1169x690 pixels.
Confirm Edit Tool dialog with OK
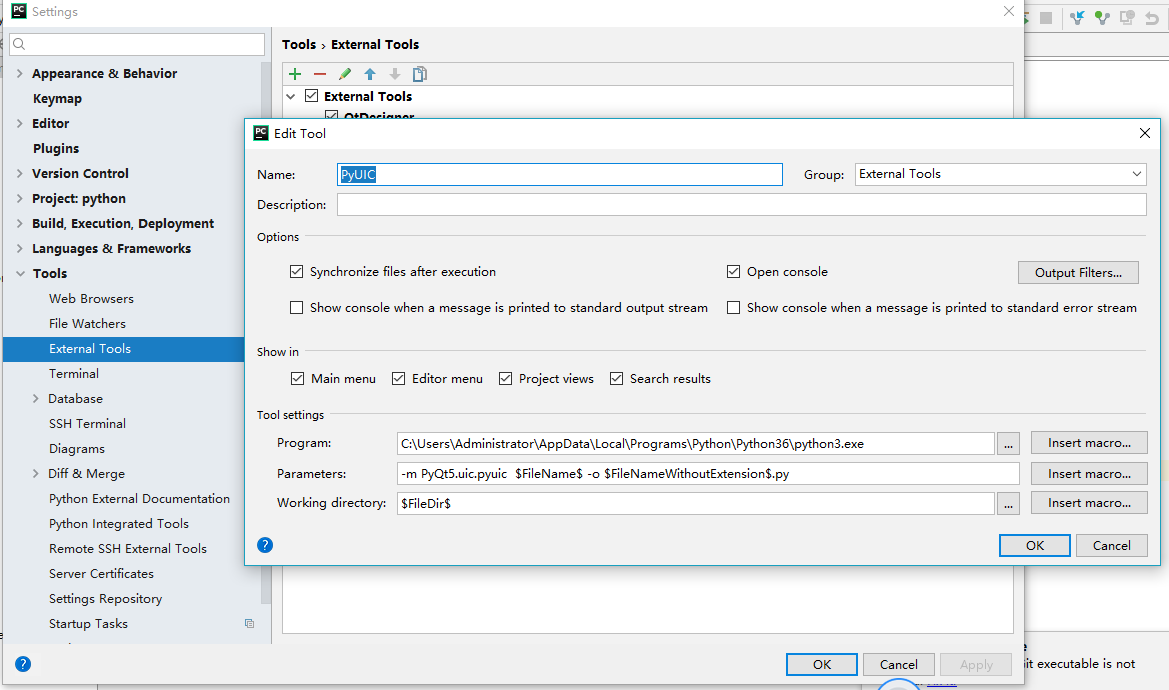1035,545
